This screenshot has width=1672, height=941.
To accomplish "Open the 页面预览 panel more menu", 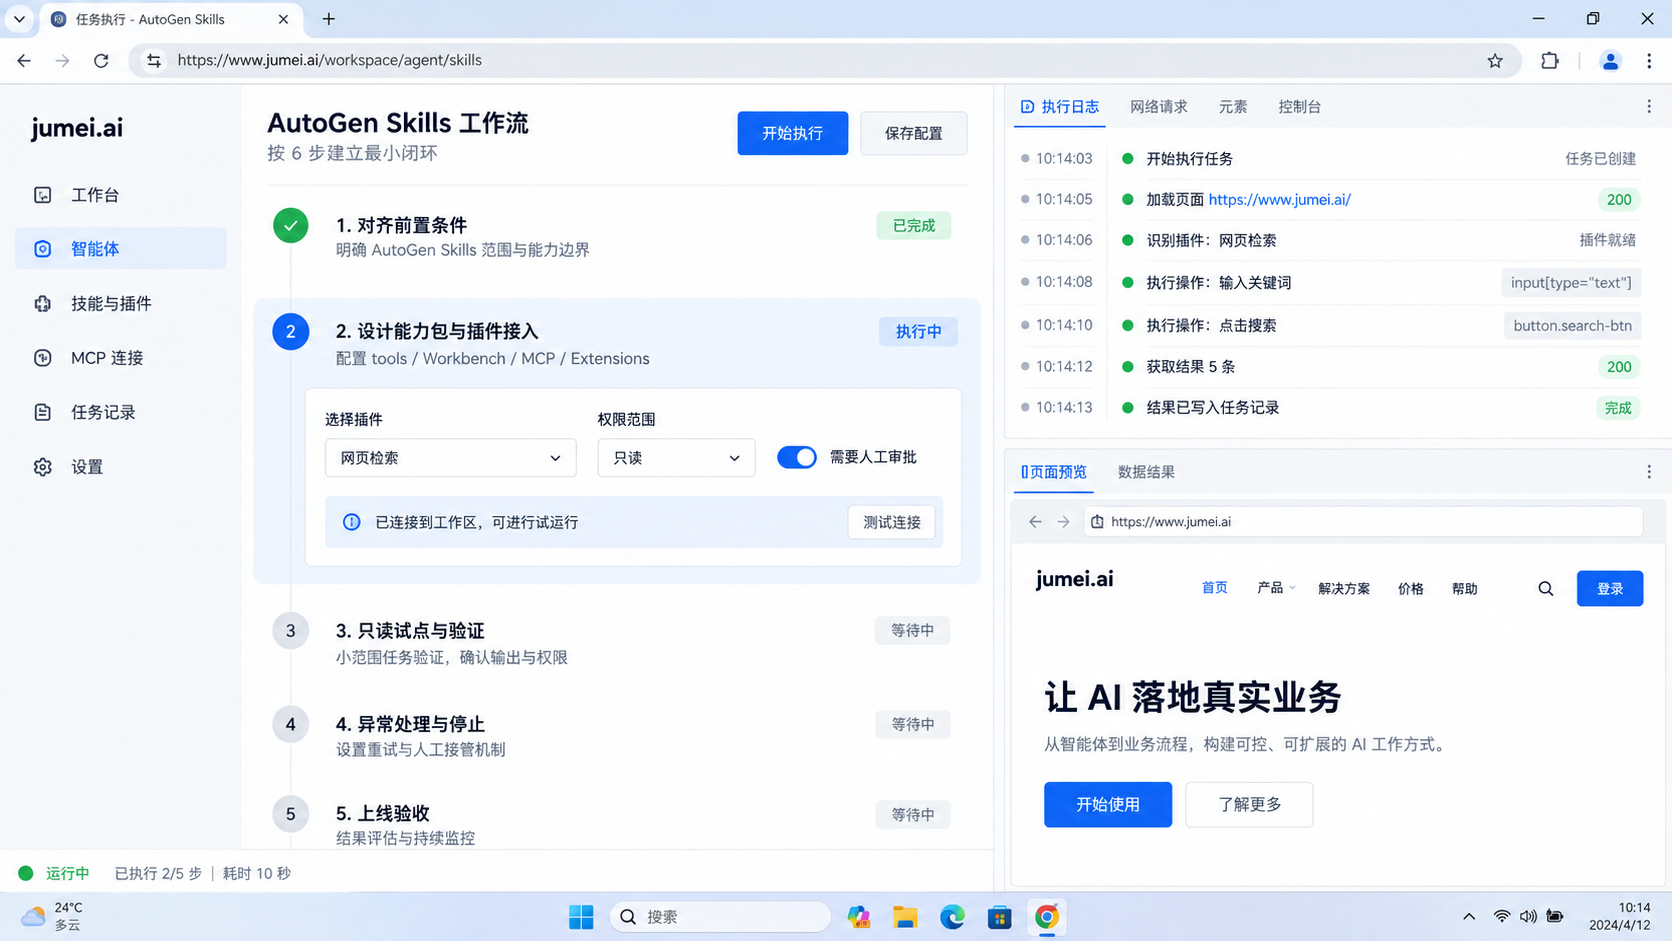I will [x=1649, y=472].
